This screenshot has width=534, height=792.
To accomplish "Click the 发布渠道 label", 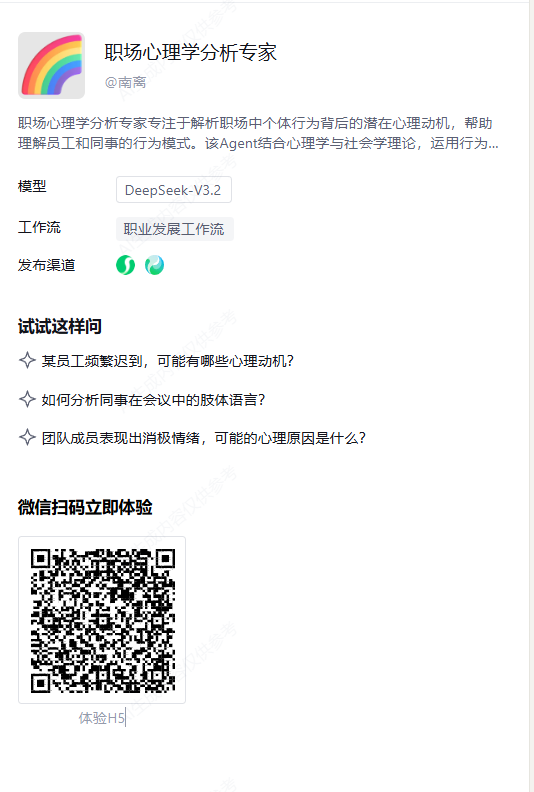I will pyautogui.click(x=46, y=265).
